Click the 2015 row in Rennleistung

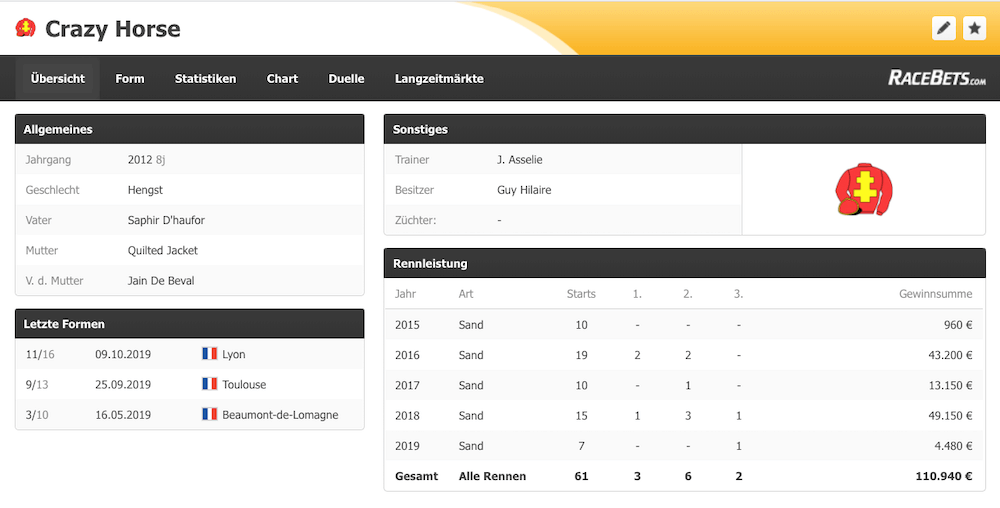684,324
